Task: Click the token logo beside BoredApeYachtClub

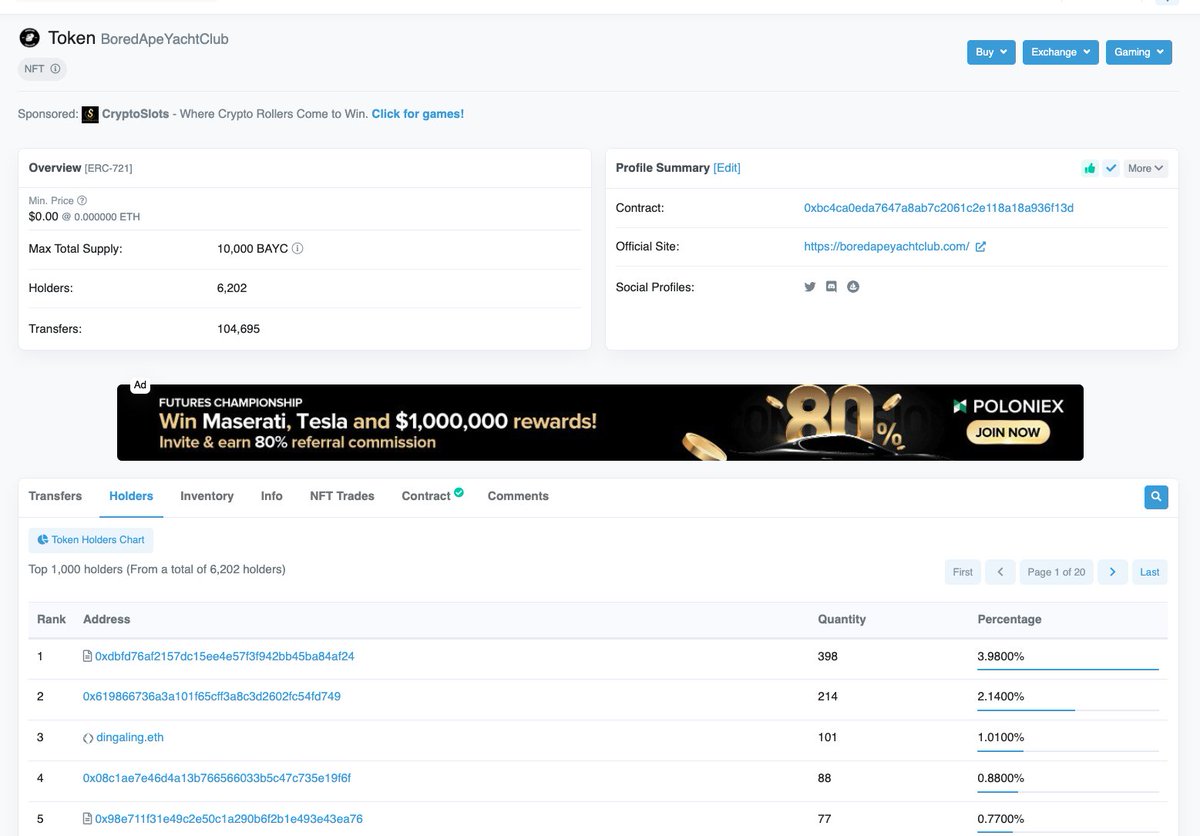Action: [x=29, y=37]
